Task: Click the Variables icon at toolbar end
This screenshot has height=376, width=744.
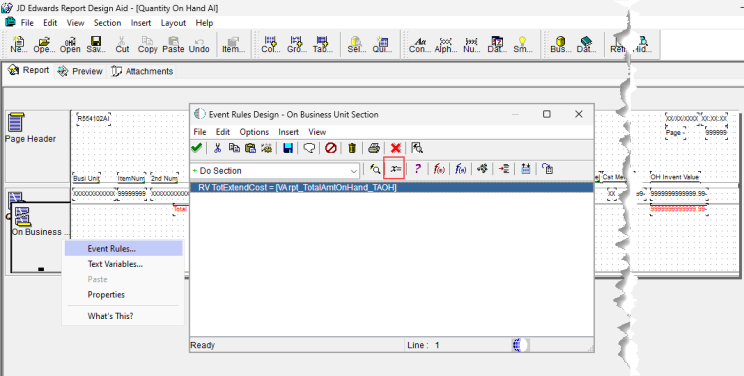Action: click(x=548, y=169)
